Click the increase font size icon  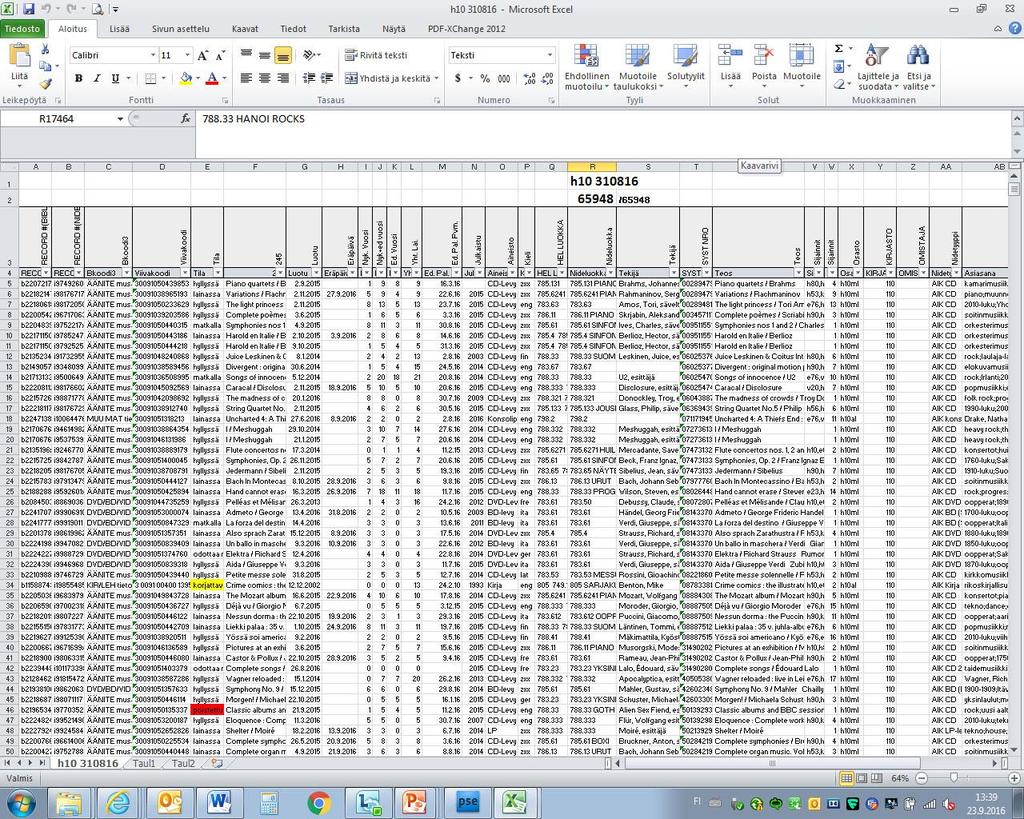click(202, 56)
